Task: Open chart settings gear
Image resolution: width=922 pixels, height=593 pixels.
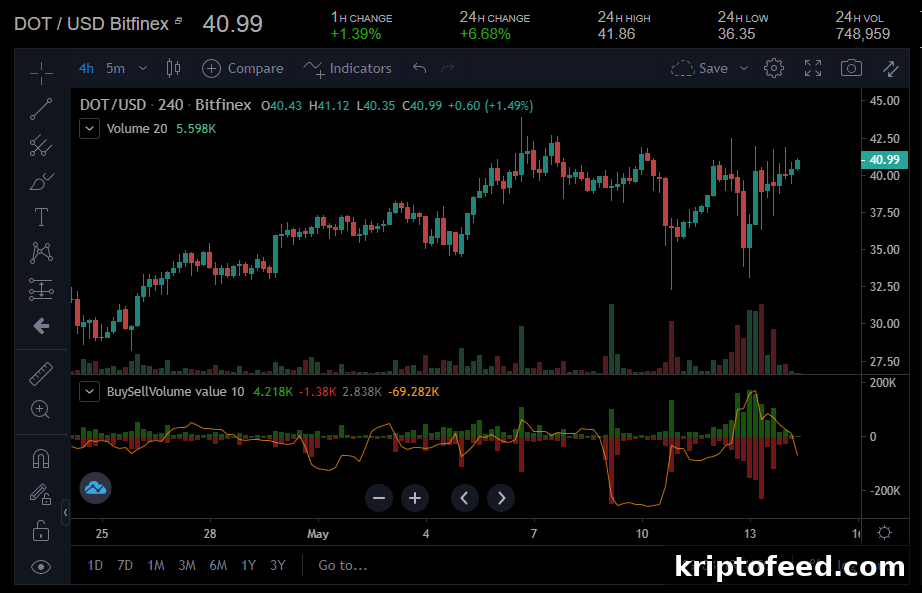Action: [x=774, y=68]
